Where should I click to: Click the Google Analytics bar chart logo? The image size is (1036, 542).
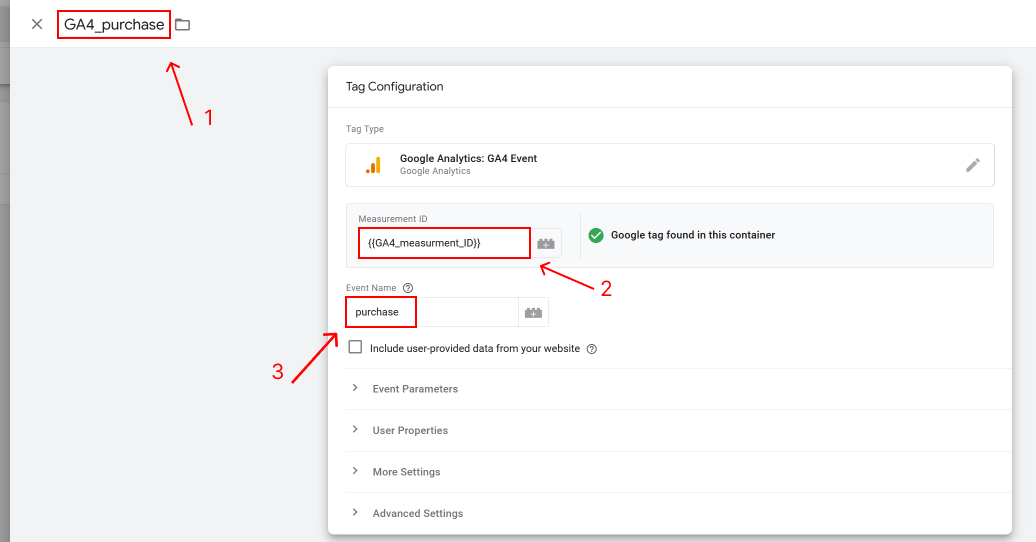(x=373, y=165)
